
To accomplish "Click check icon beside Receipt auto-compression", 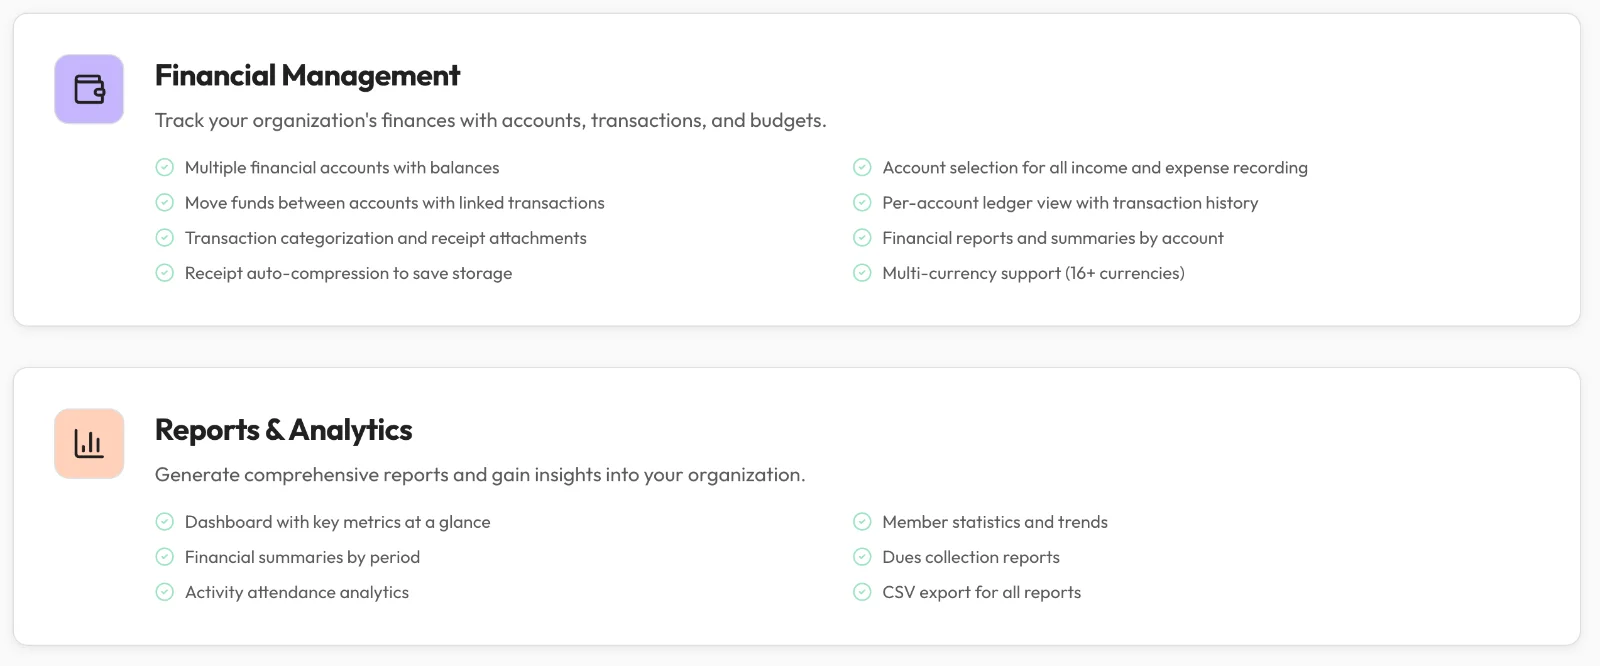I will click(165, 273).
